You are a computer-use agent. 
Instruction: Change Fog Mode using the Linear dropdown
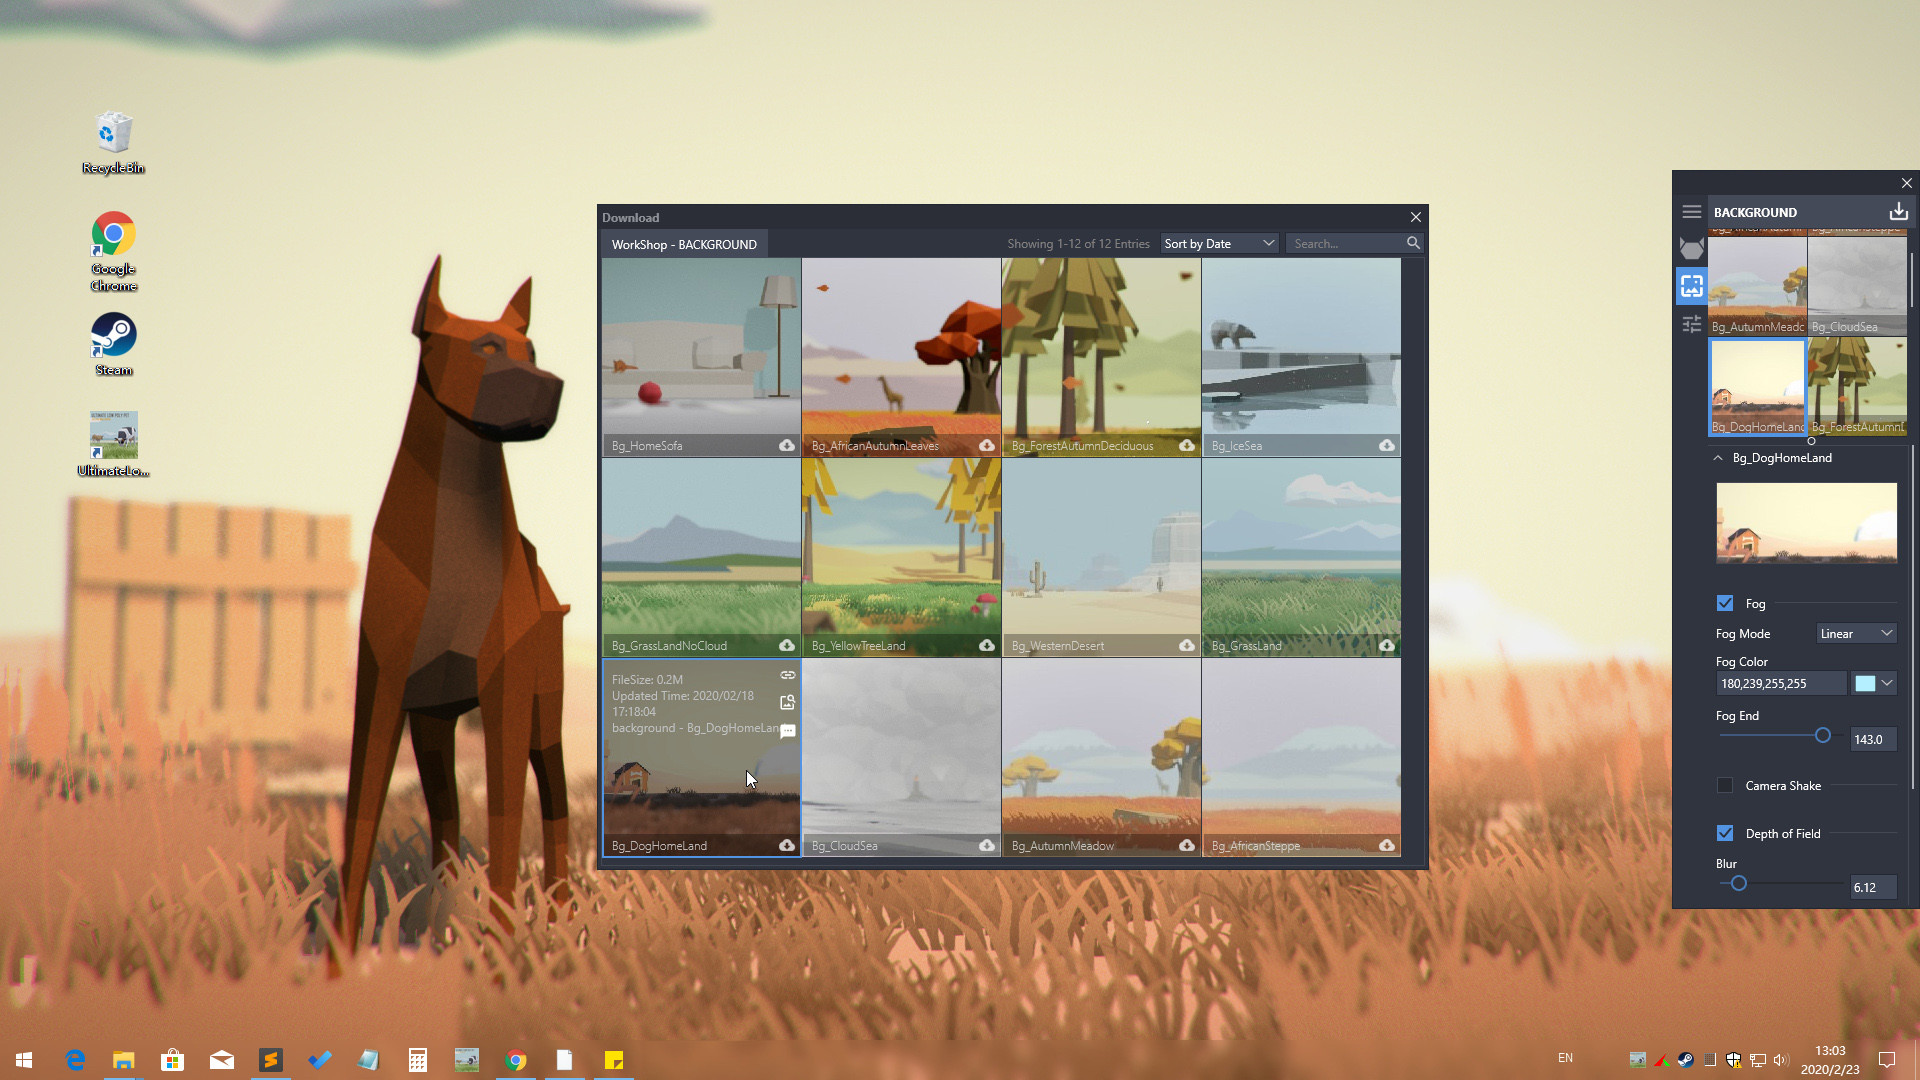(x=1856, y=633)
